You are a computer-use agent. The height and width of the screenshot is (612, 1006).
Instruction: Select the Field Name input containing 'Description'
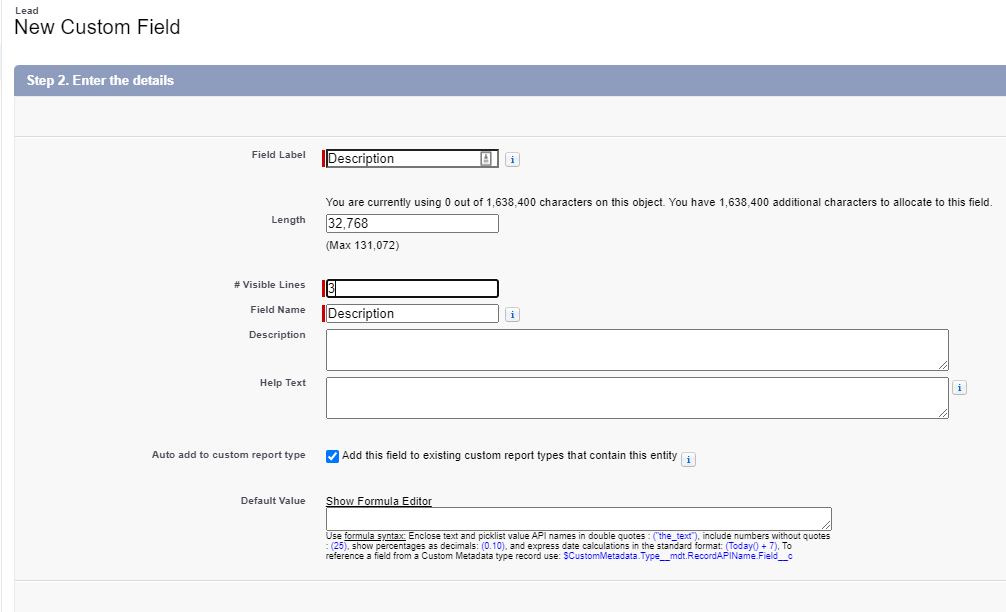(x=410, y=313)
